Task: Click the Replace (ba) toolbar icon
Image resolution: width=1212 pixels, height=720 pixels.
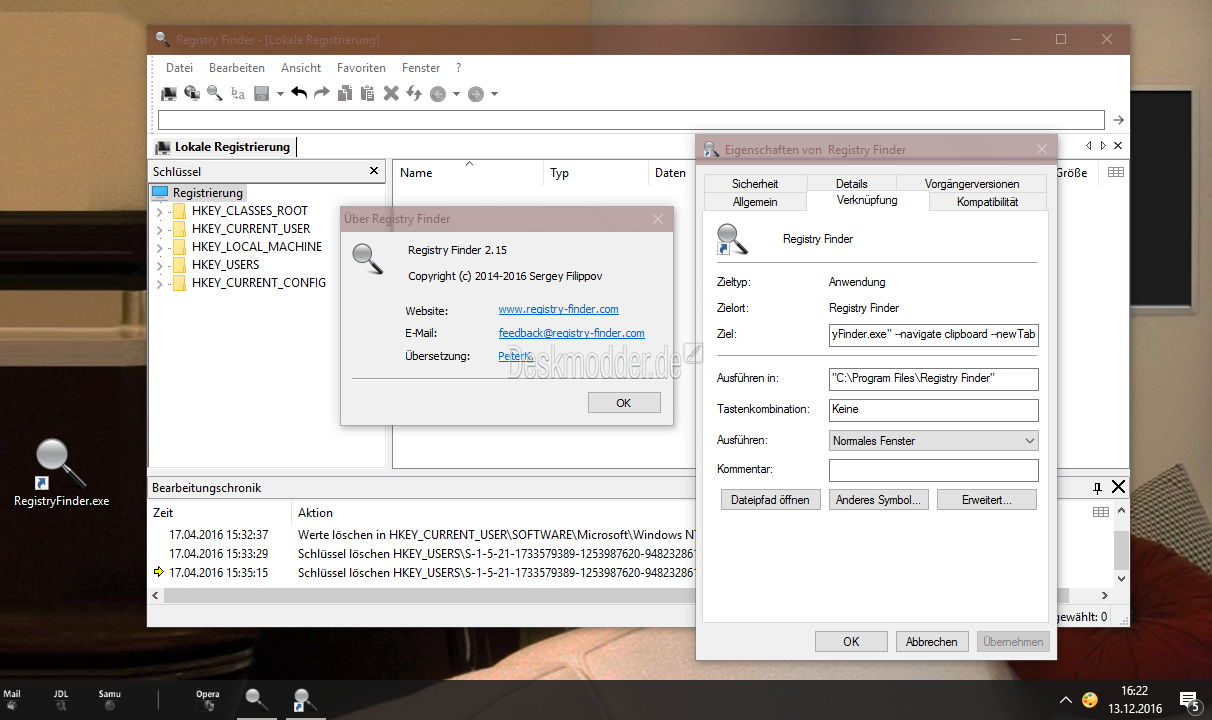Action: [x=238, y=93]
